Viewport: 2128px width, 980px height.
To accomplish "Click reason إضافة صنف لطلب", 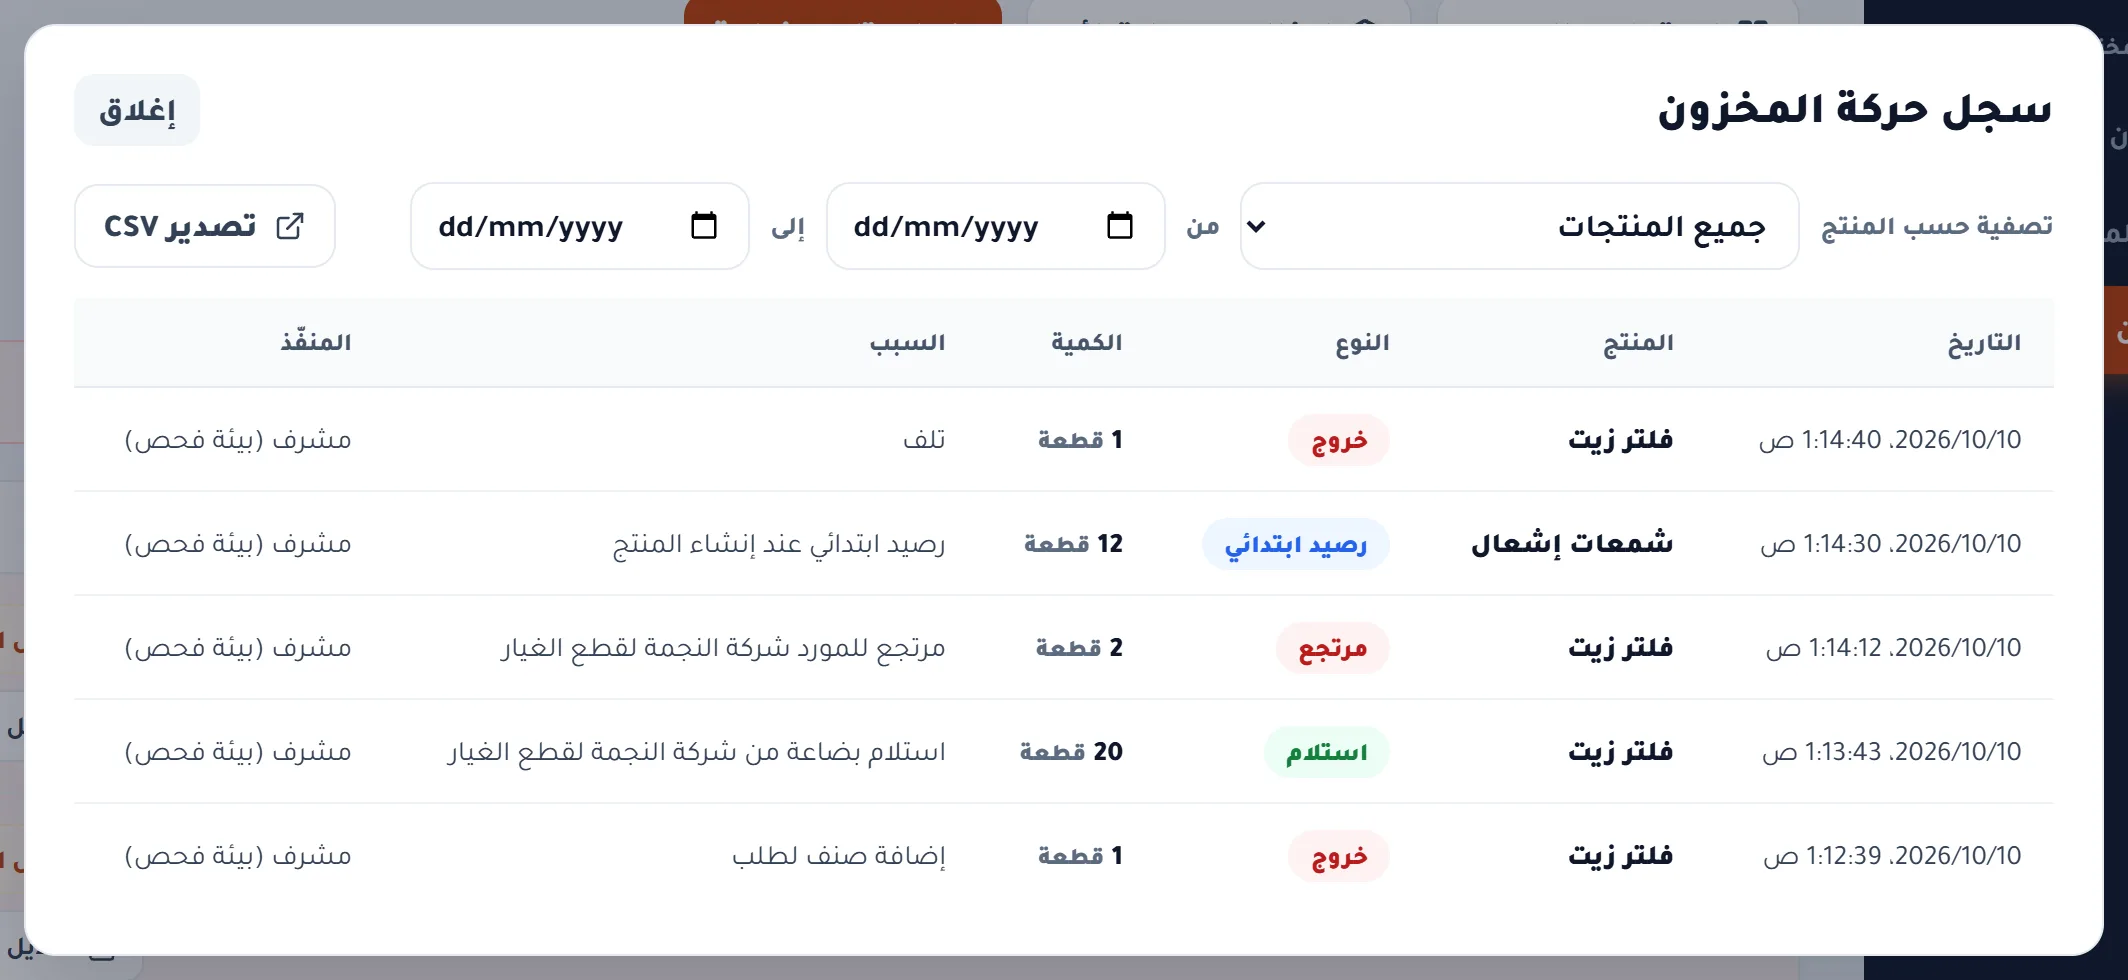I will pyautogui.click(x=839, y=856).
